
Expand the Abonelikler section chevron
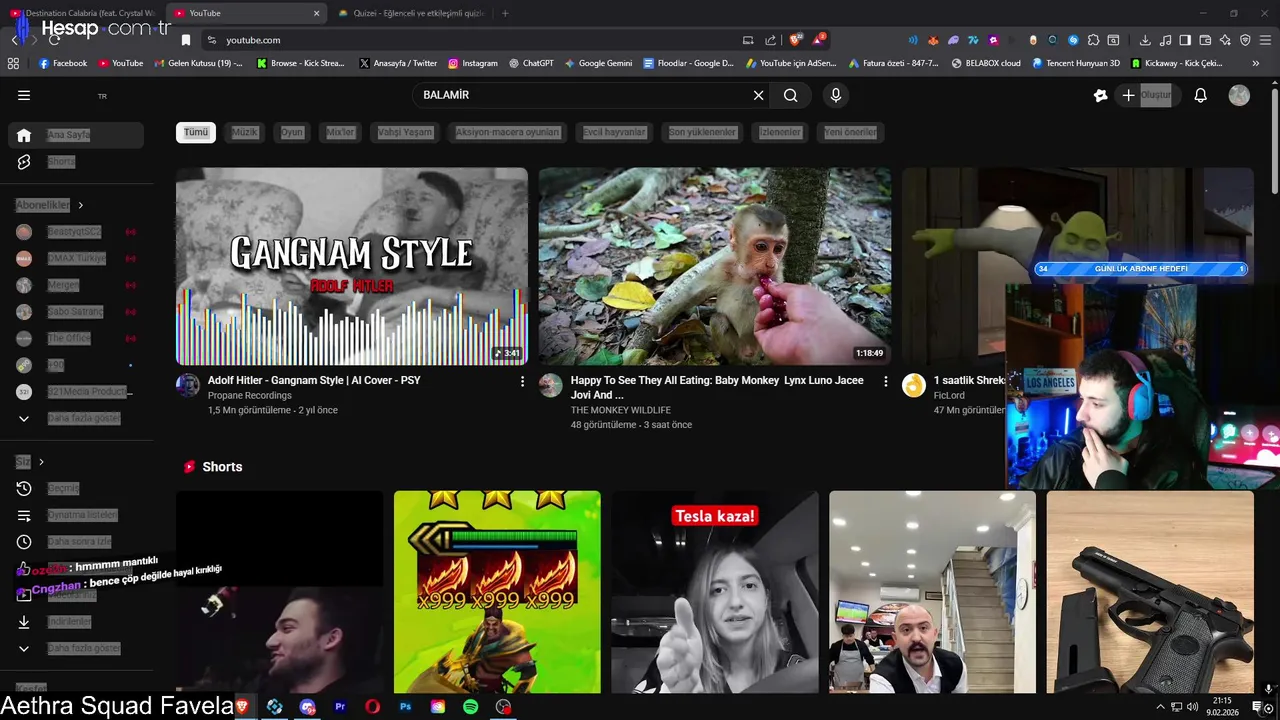[x=81, y=205]
